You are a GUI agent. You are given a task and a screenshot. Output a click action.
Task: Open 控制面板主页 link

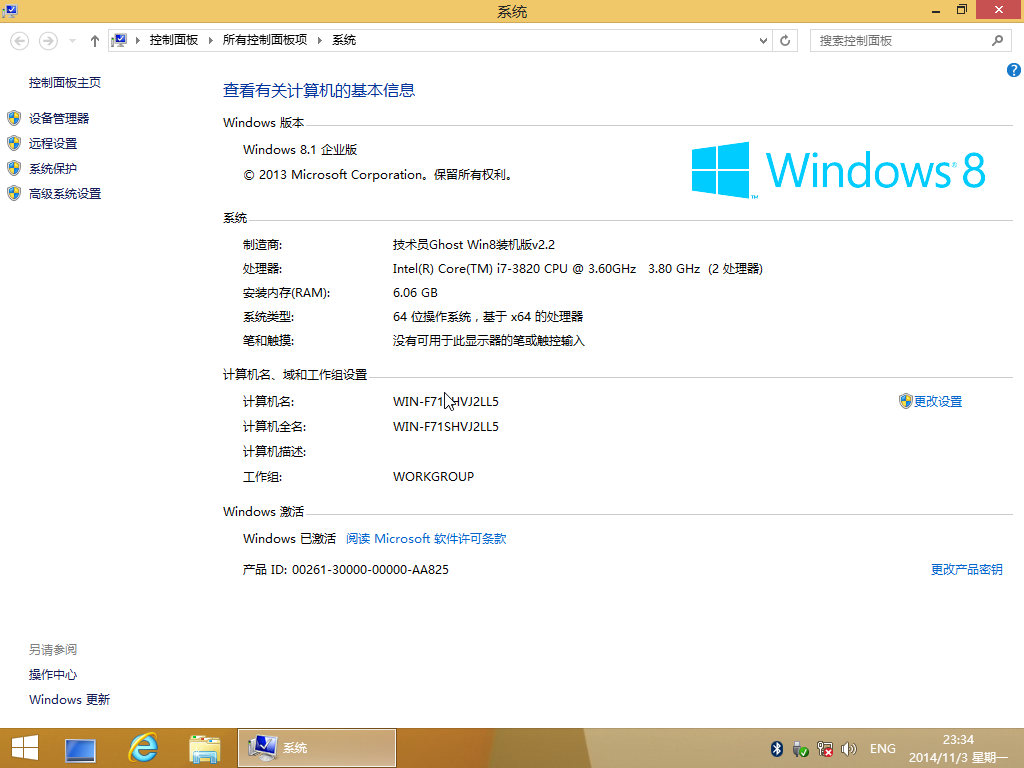pyautogui.click(x=65, y=83)
